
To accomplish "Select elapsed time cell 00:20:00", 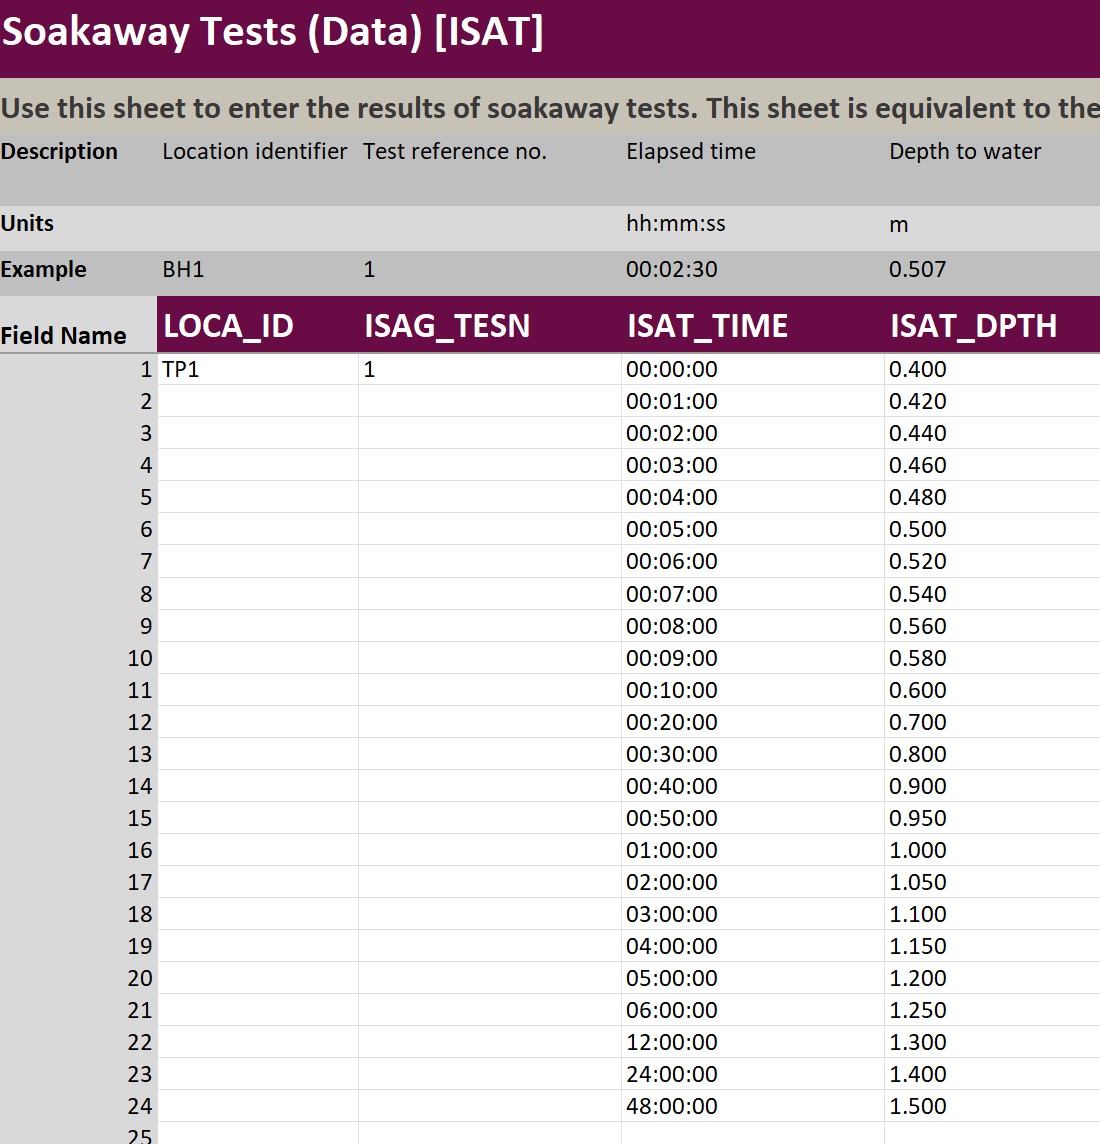I will [x=753, y=722].
